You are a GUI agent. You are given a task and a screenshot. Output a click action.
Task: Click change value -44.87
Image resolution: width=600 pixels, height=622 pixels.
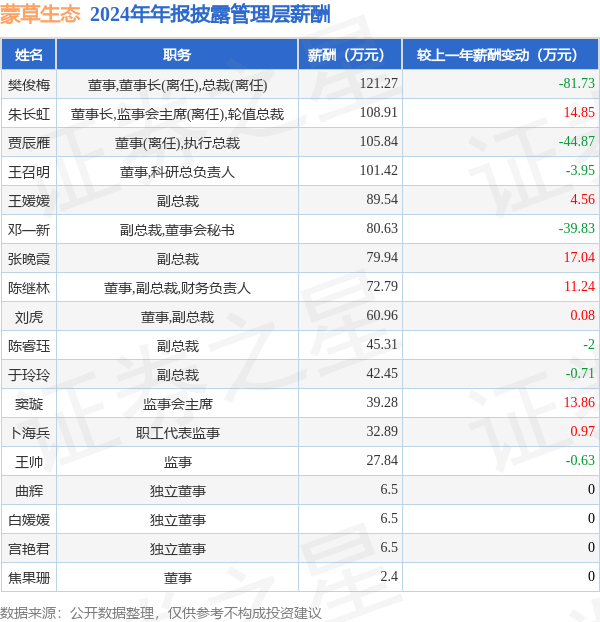coord(577,141)
